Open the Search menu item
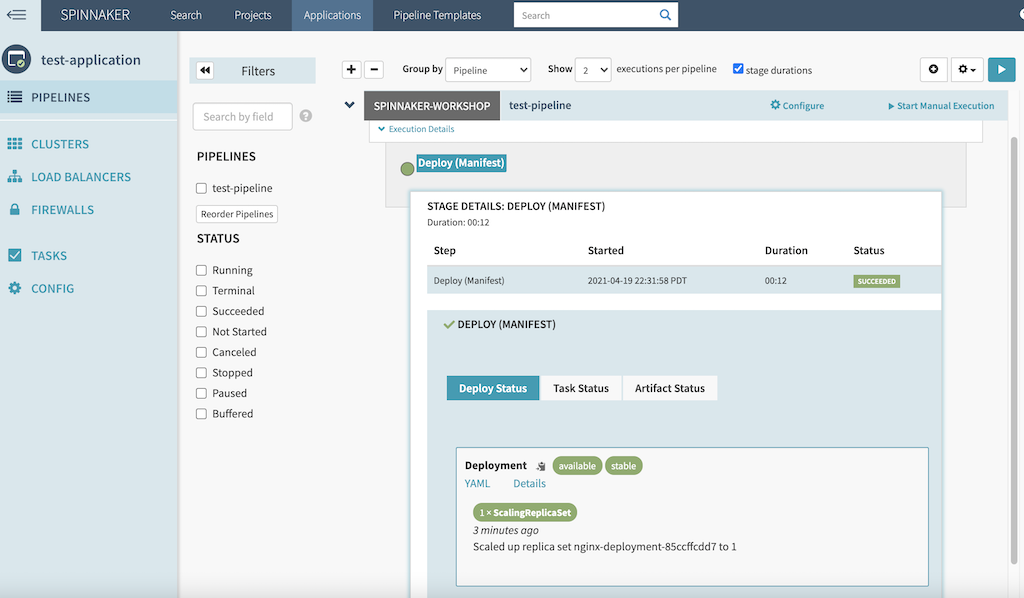Screen dimensions: 1024x598 (186, 15)
